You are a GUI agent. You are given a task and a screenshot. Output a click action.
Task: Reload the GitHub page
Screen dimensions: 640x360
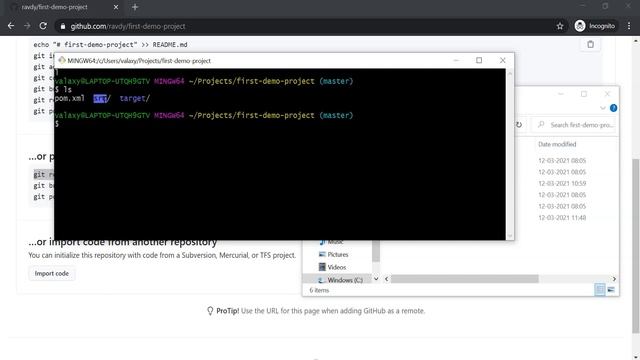pos(43,26)
